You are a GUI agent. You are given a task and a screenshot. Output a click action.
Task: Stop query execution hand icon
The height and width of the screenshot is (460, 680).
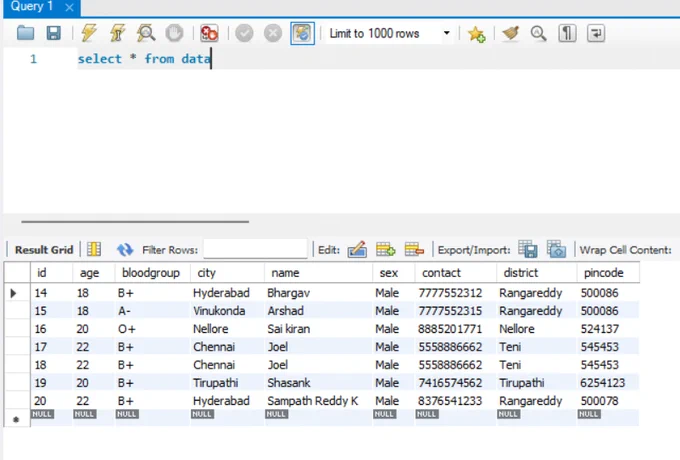(174, 33)
